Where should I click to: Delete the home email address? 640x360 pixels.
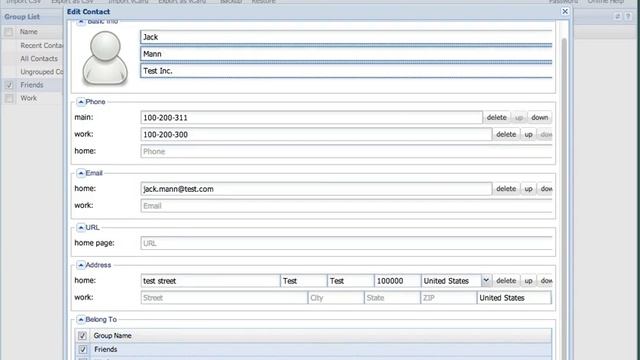(506, 189)
